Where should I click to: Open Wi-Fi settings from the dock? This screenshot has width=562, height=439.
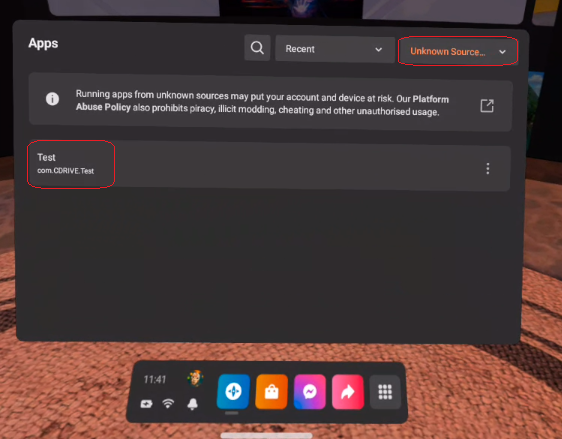[x=168, y=404]
